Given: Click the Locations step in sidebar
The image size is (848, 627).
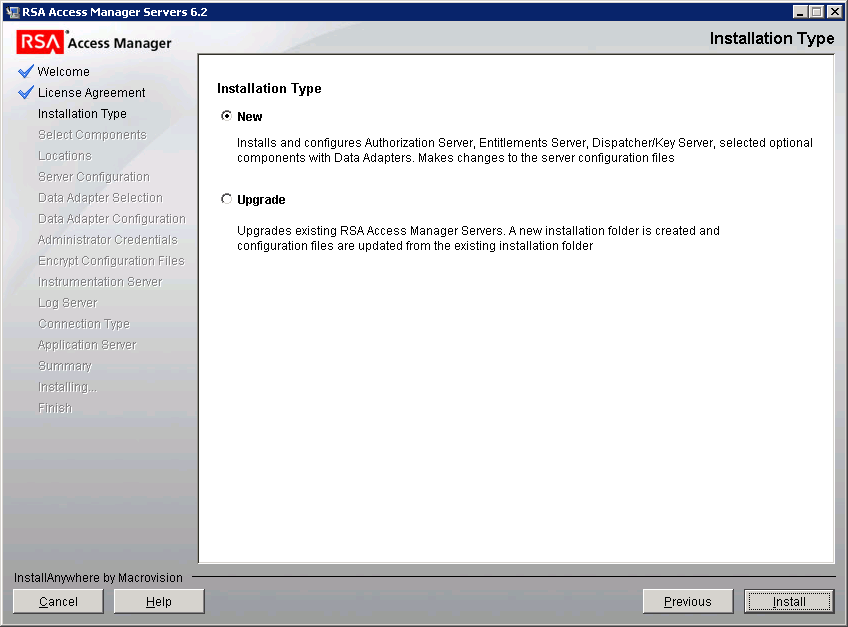Looking at the screenshot, I should tap(64, 155).
